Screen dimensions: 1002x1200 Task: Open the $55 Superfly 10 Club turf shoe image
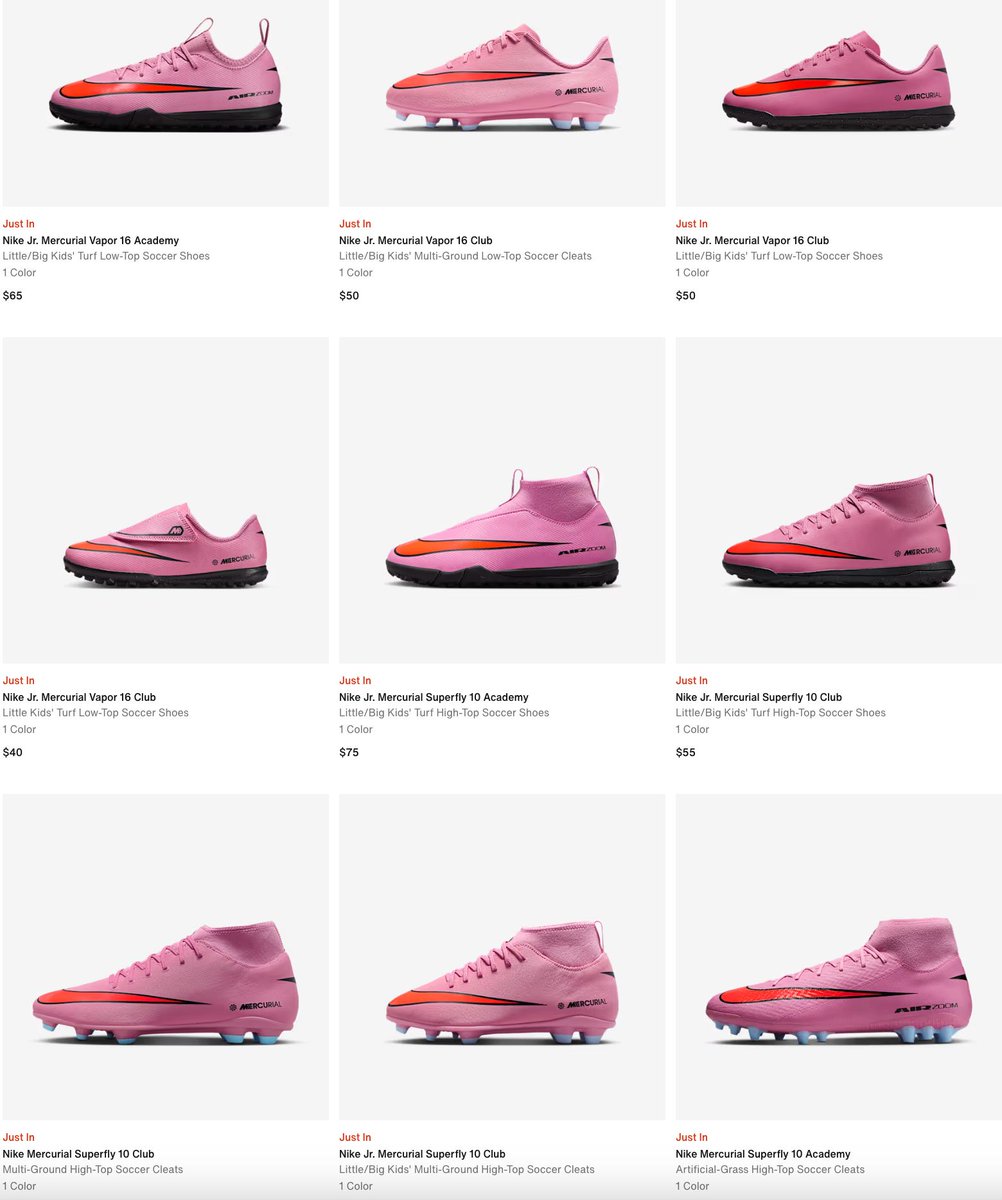(838, 500)
